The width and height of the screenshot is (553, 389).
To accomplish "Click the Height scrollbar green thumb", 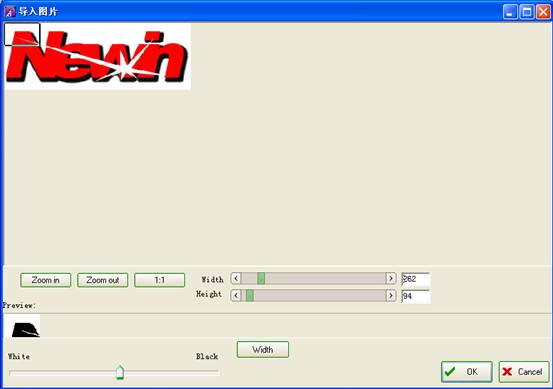I will pyautogui.click(x=250, y=296).
